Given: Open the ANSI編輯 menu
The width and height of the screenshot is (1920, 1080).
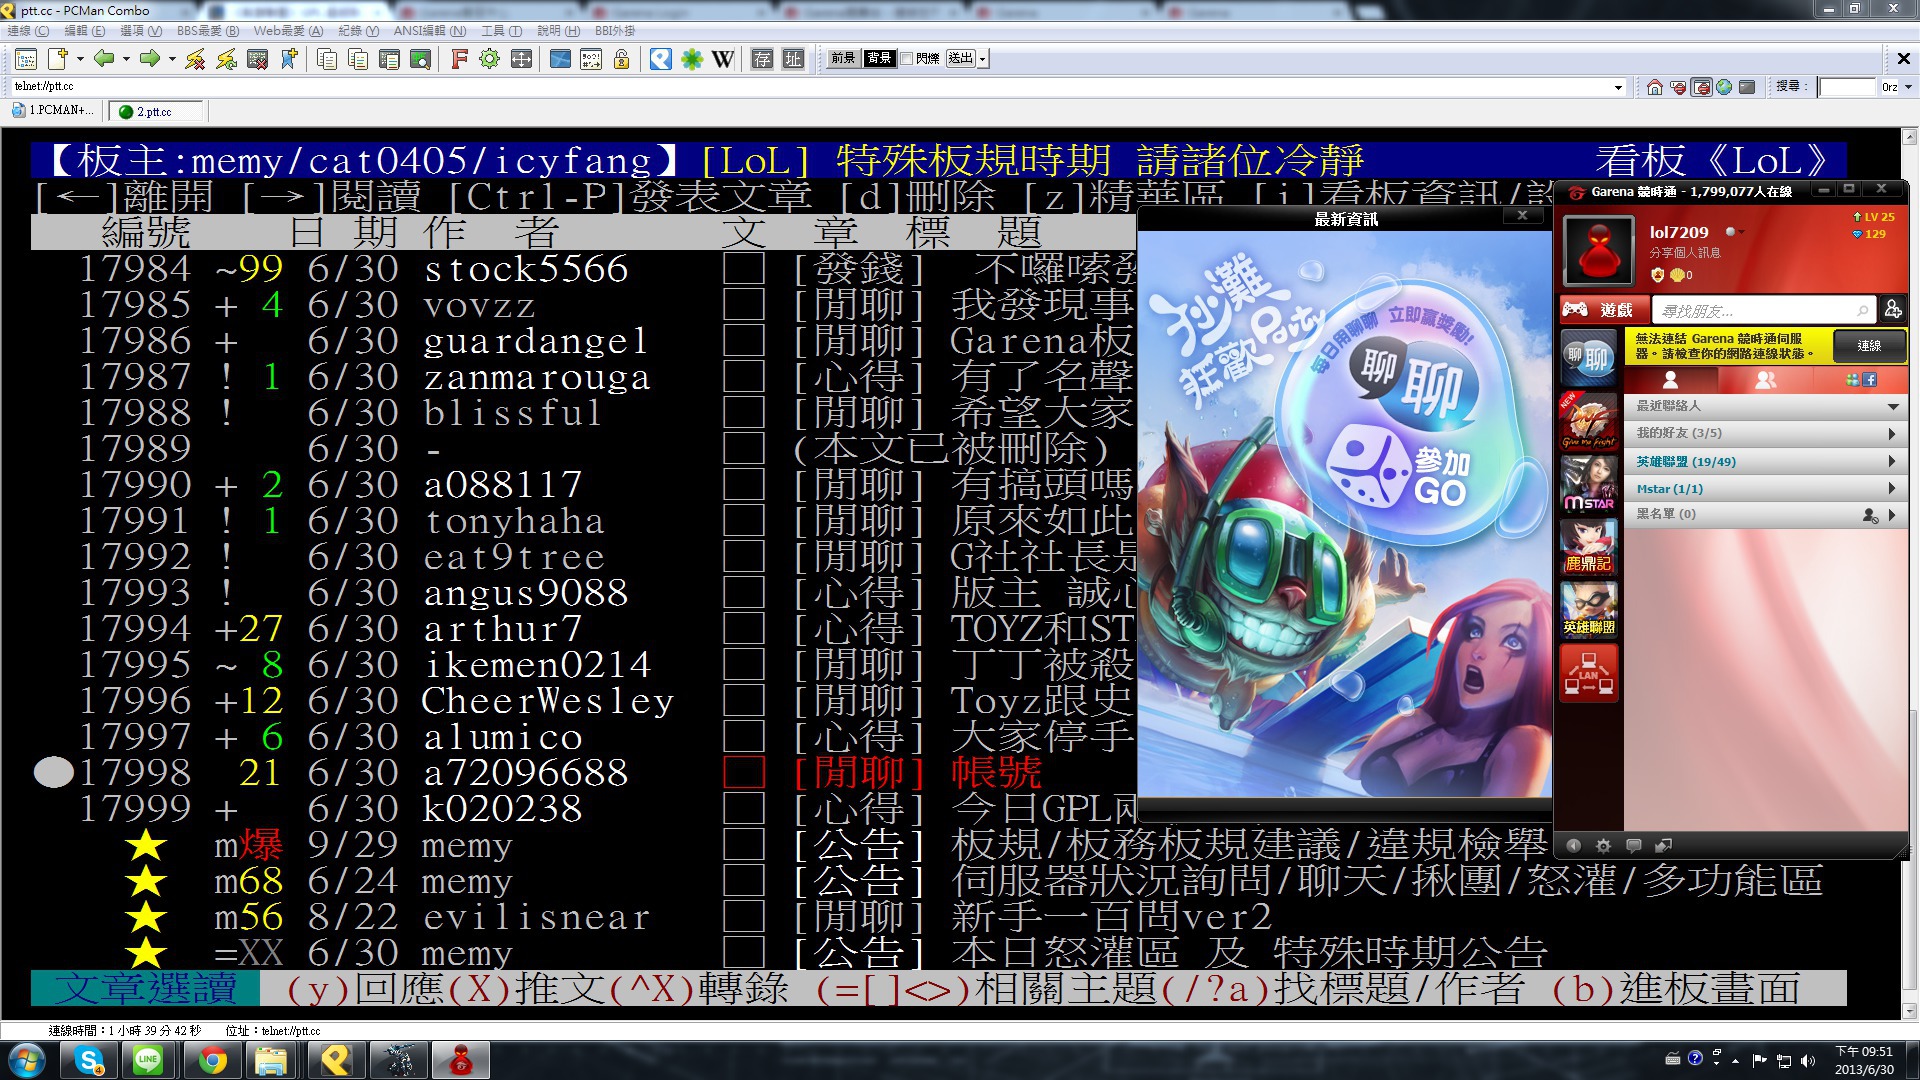Looking at the screenshot, I should 429,31.
